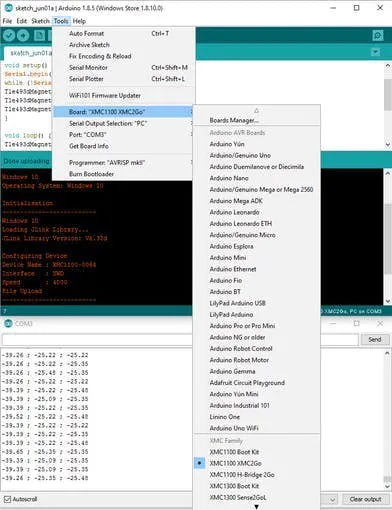Click the Verify checkmark toolbar icon
Viewport: 392px width, 510px height.
coord(9,35)
